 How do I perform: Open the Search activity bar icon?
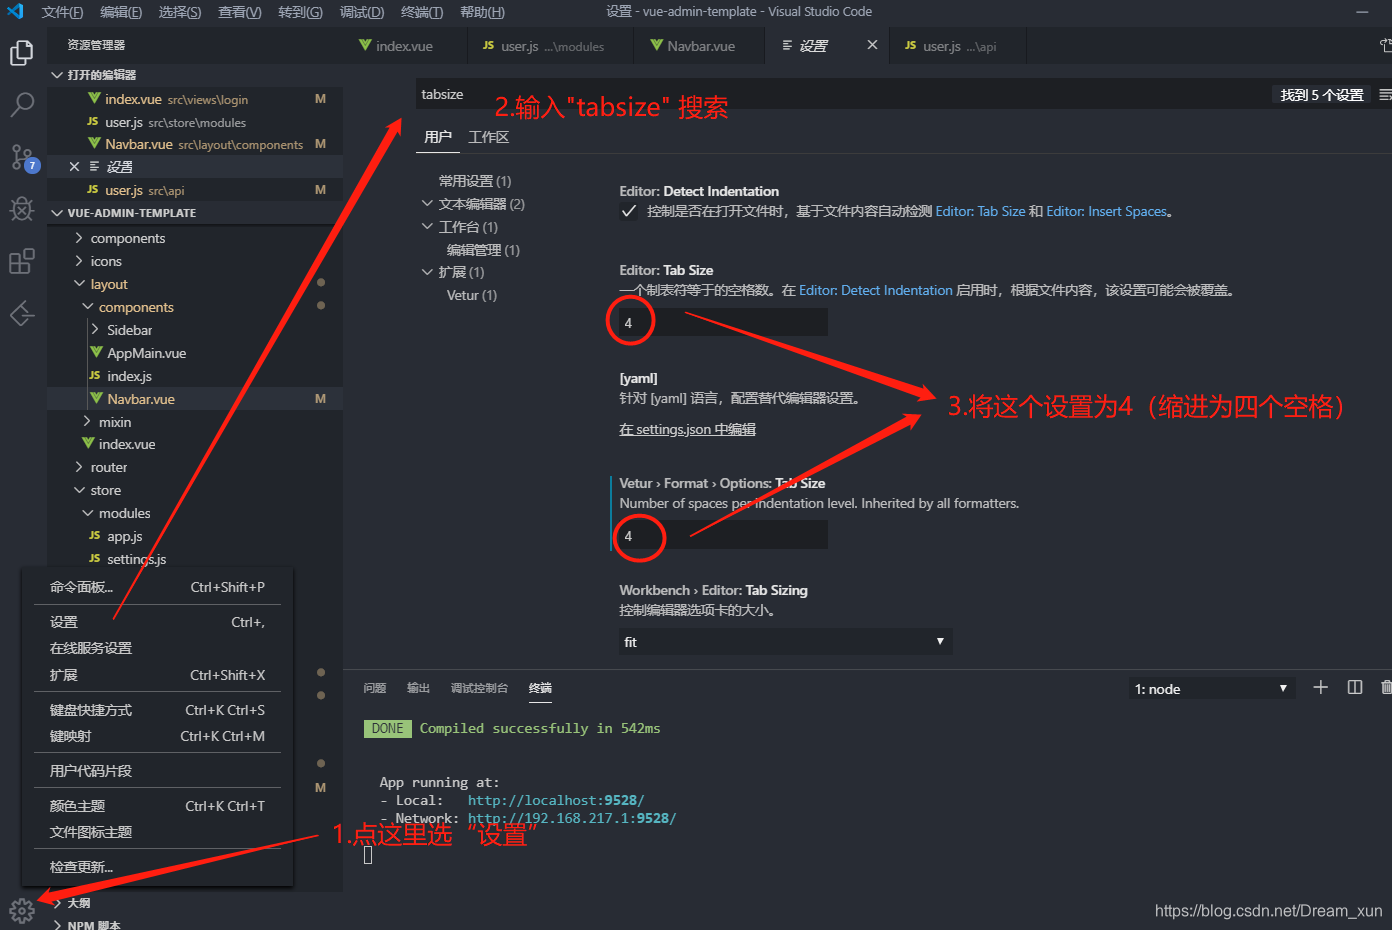(21, 105)
